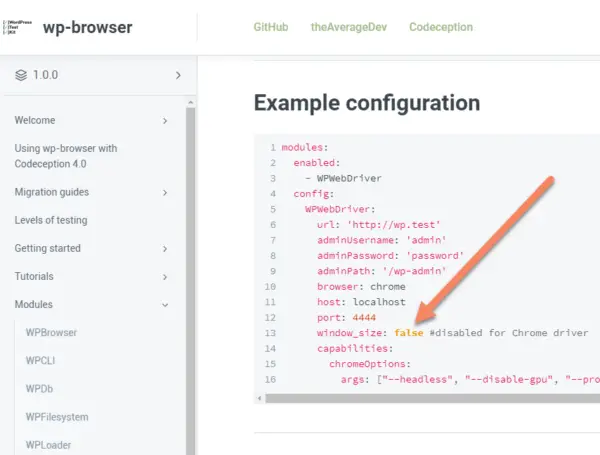Click the "--disable-gpu" argument
This screenshot has height=455, width=600.
tap(509, 380)
